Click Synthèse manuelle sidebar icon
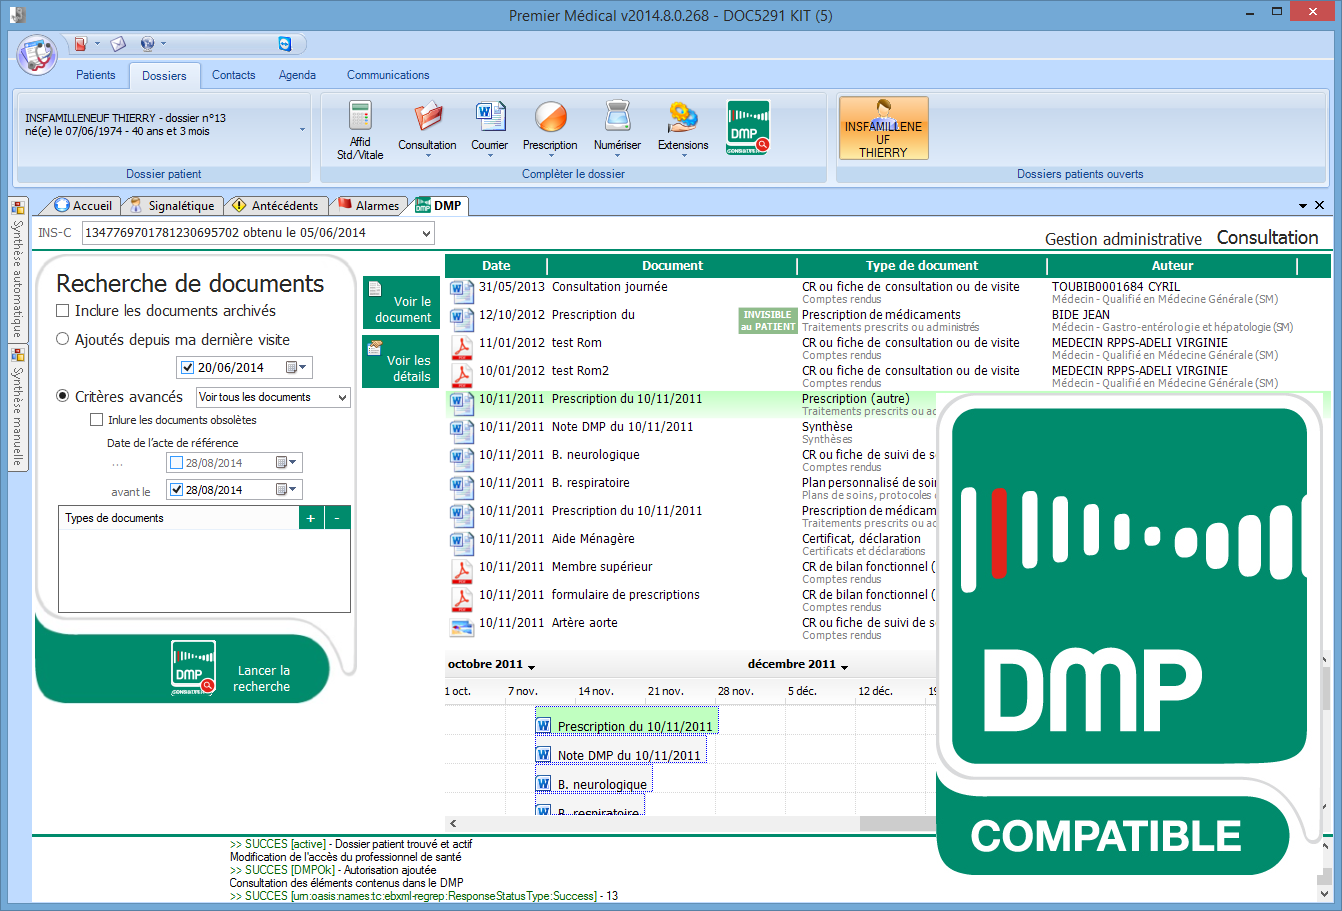Viewport: 1342px width, 911px height. pos(17,355)
